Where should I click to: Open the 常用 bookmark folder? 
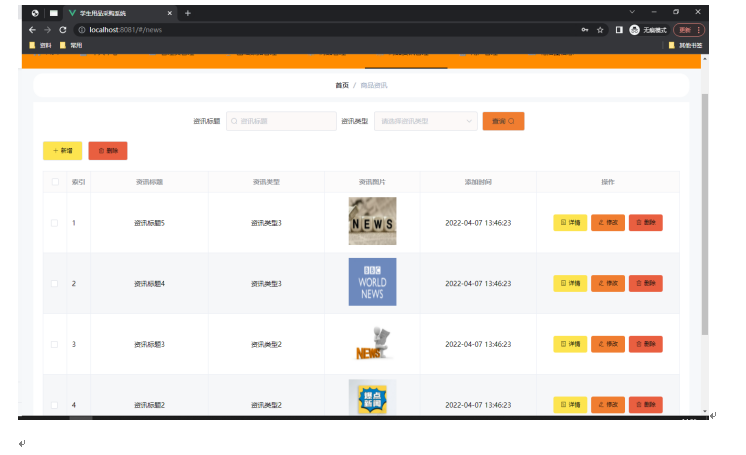pyautogui.click(x=71, y=45)
